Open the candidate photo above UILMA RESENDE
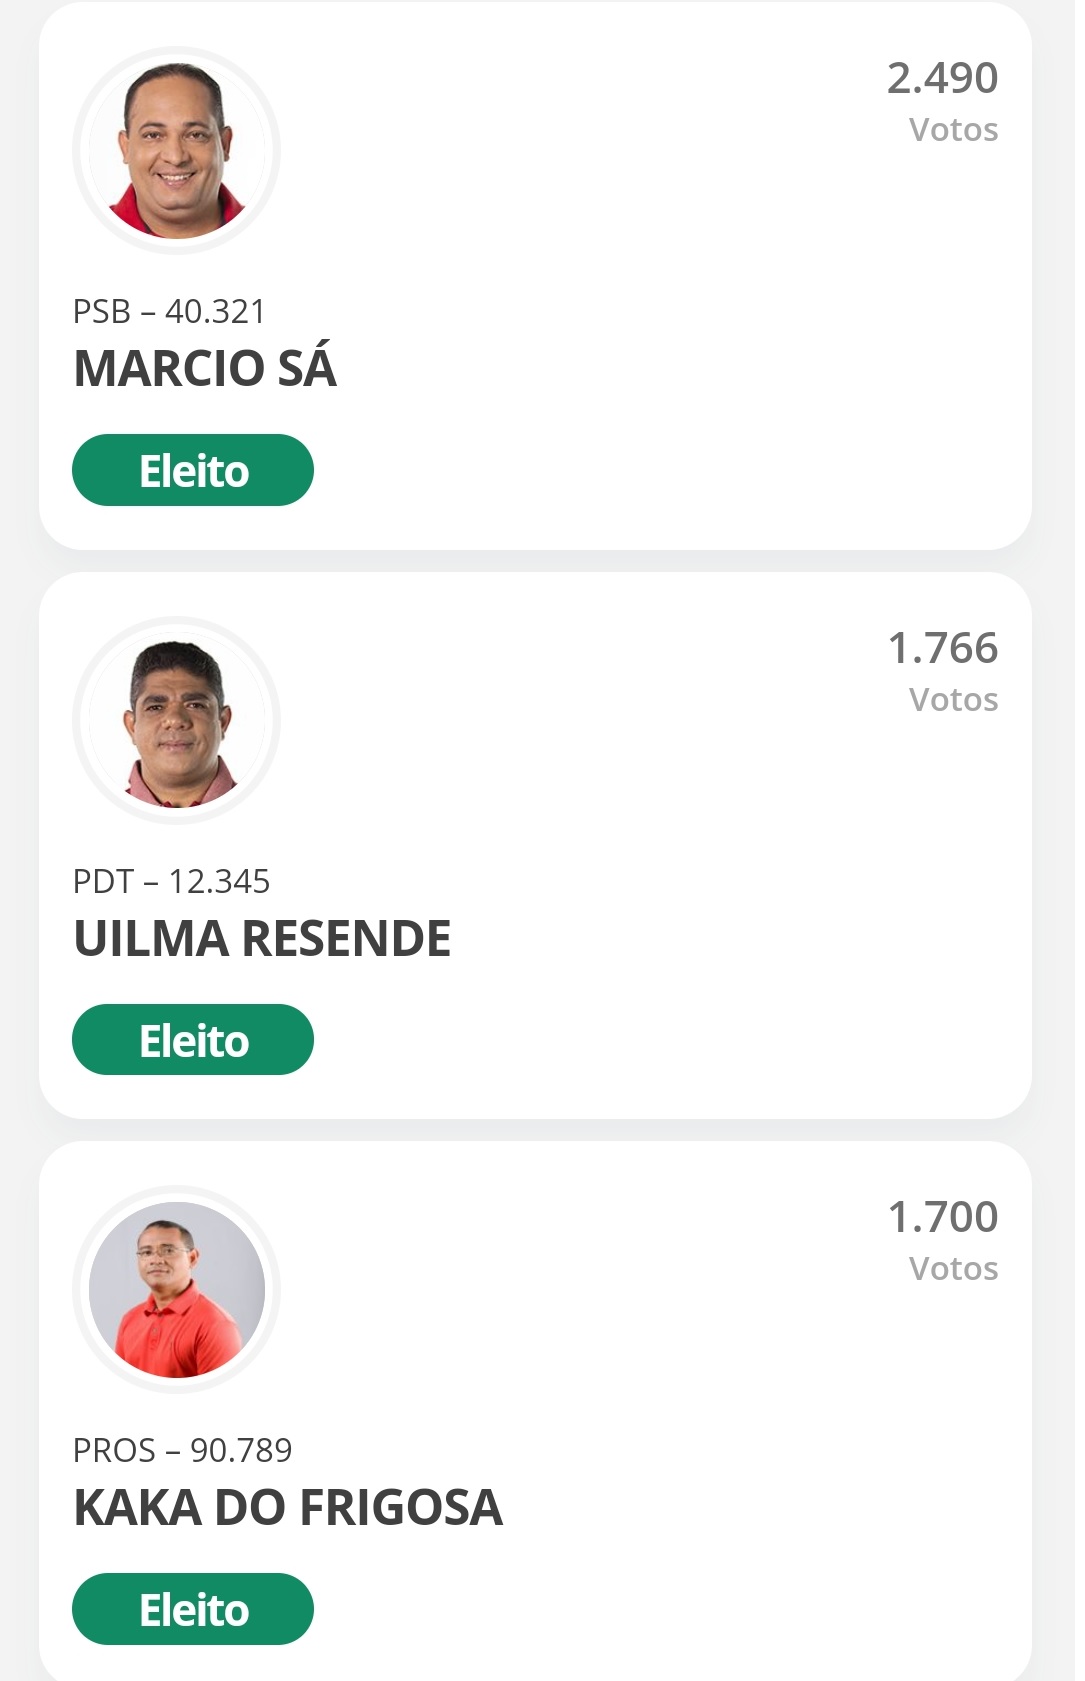Viewport: 1085px width, 1681px height. point(177,721)
